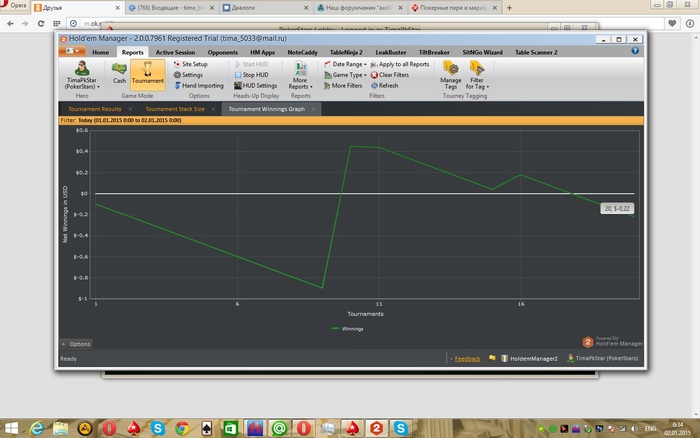Click the Feedback link in the status bar
Screen dimensions: 700x438
click(467, 359)
